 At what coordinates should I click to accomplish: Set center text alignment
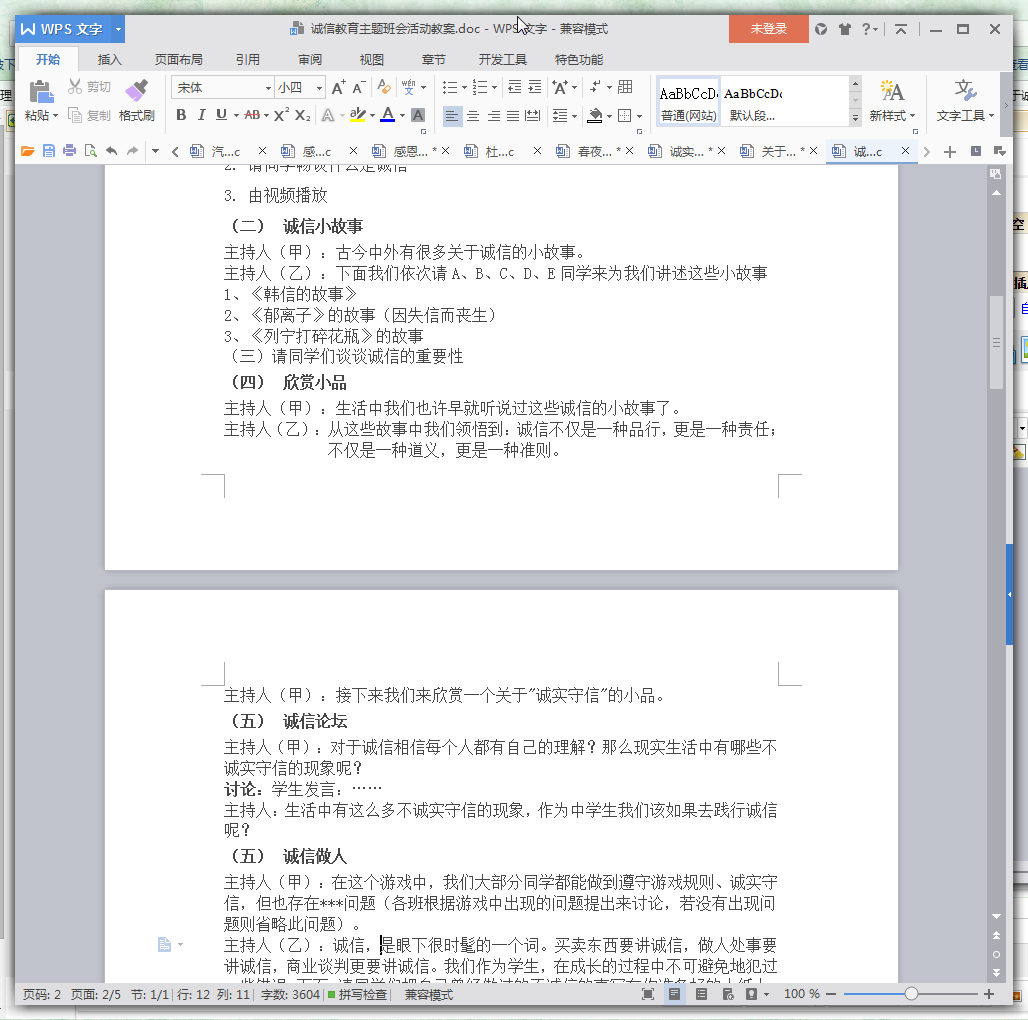pyautogui.click(x=473, y=116)
